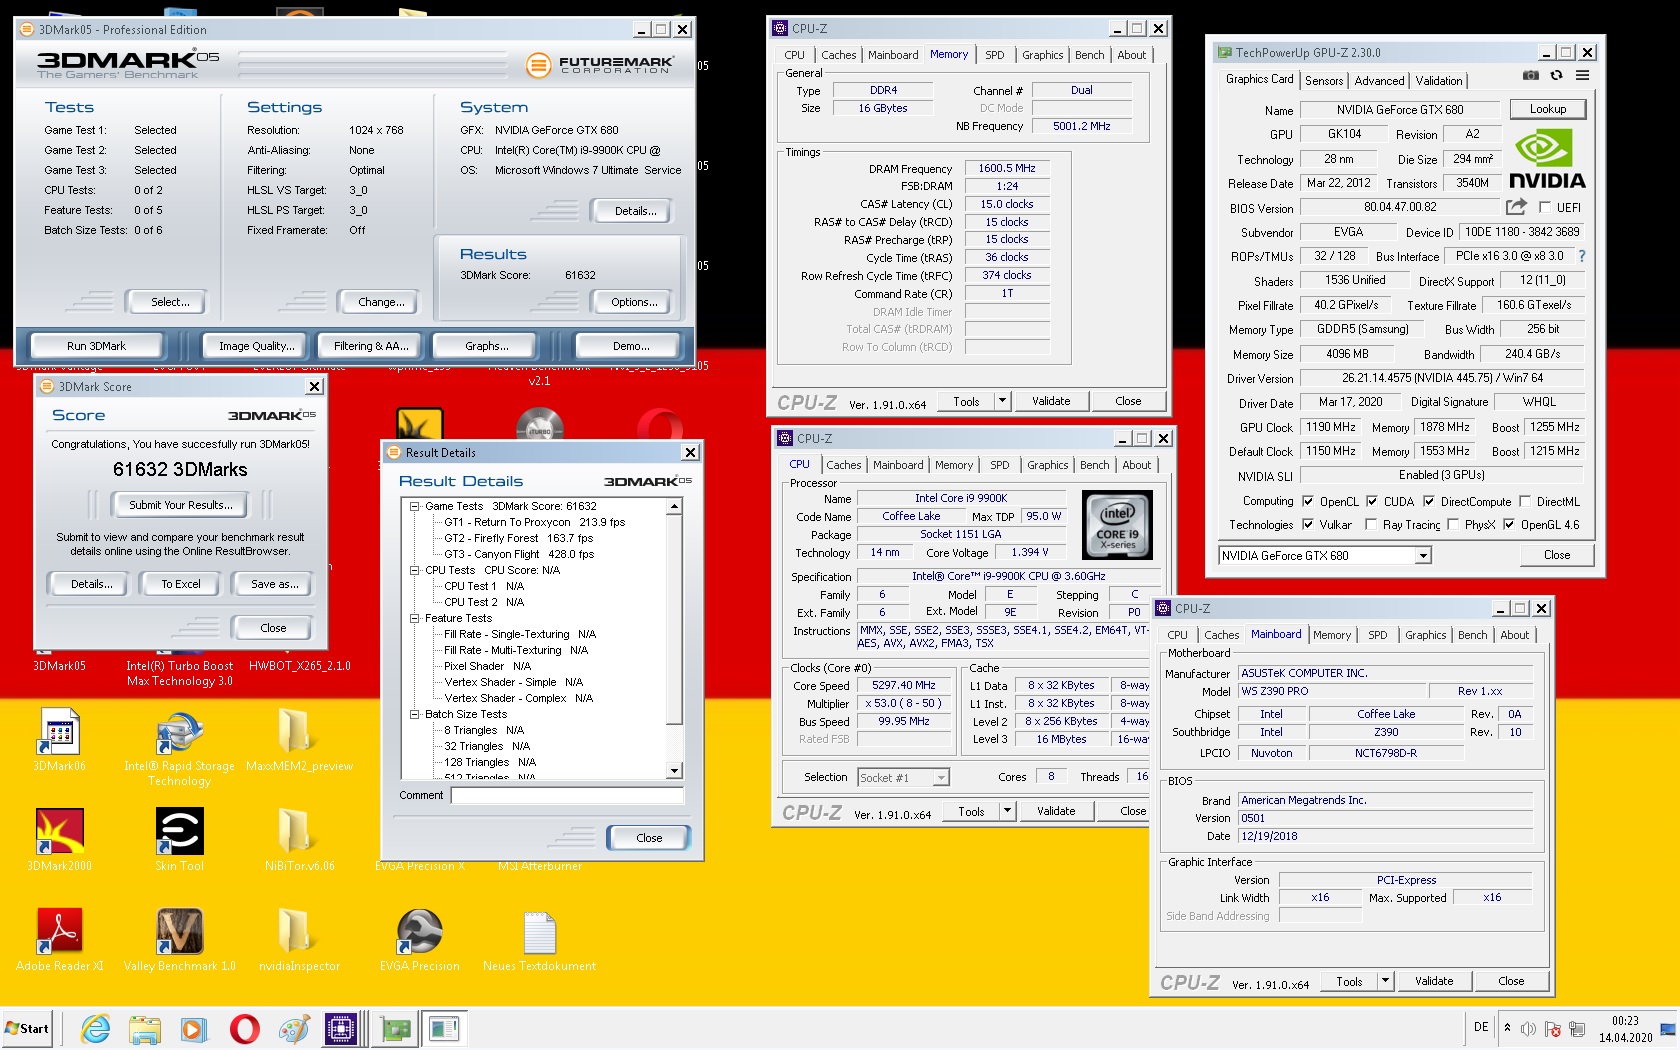Image resolution: width=1680 pixels, height=1050 pixels.
Task: Open the GPU-Z hamburger menu icon
Action: pyautogui.click(x=1582, y=75)
